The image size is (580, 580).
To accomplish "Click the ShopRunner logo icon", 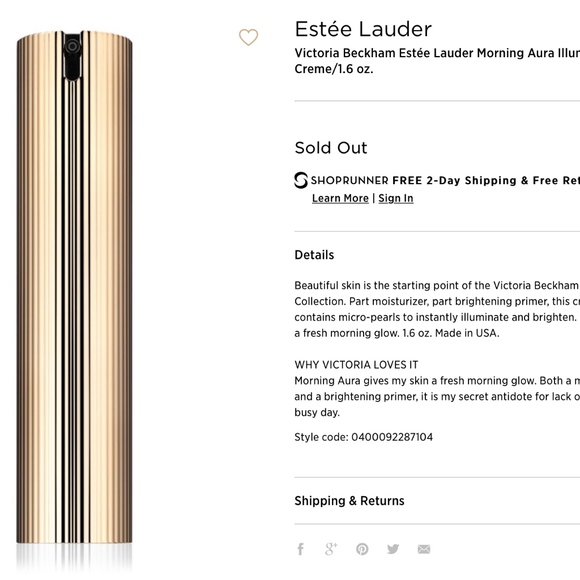I will point(301,180).
